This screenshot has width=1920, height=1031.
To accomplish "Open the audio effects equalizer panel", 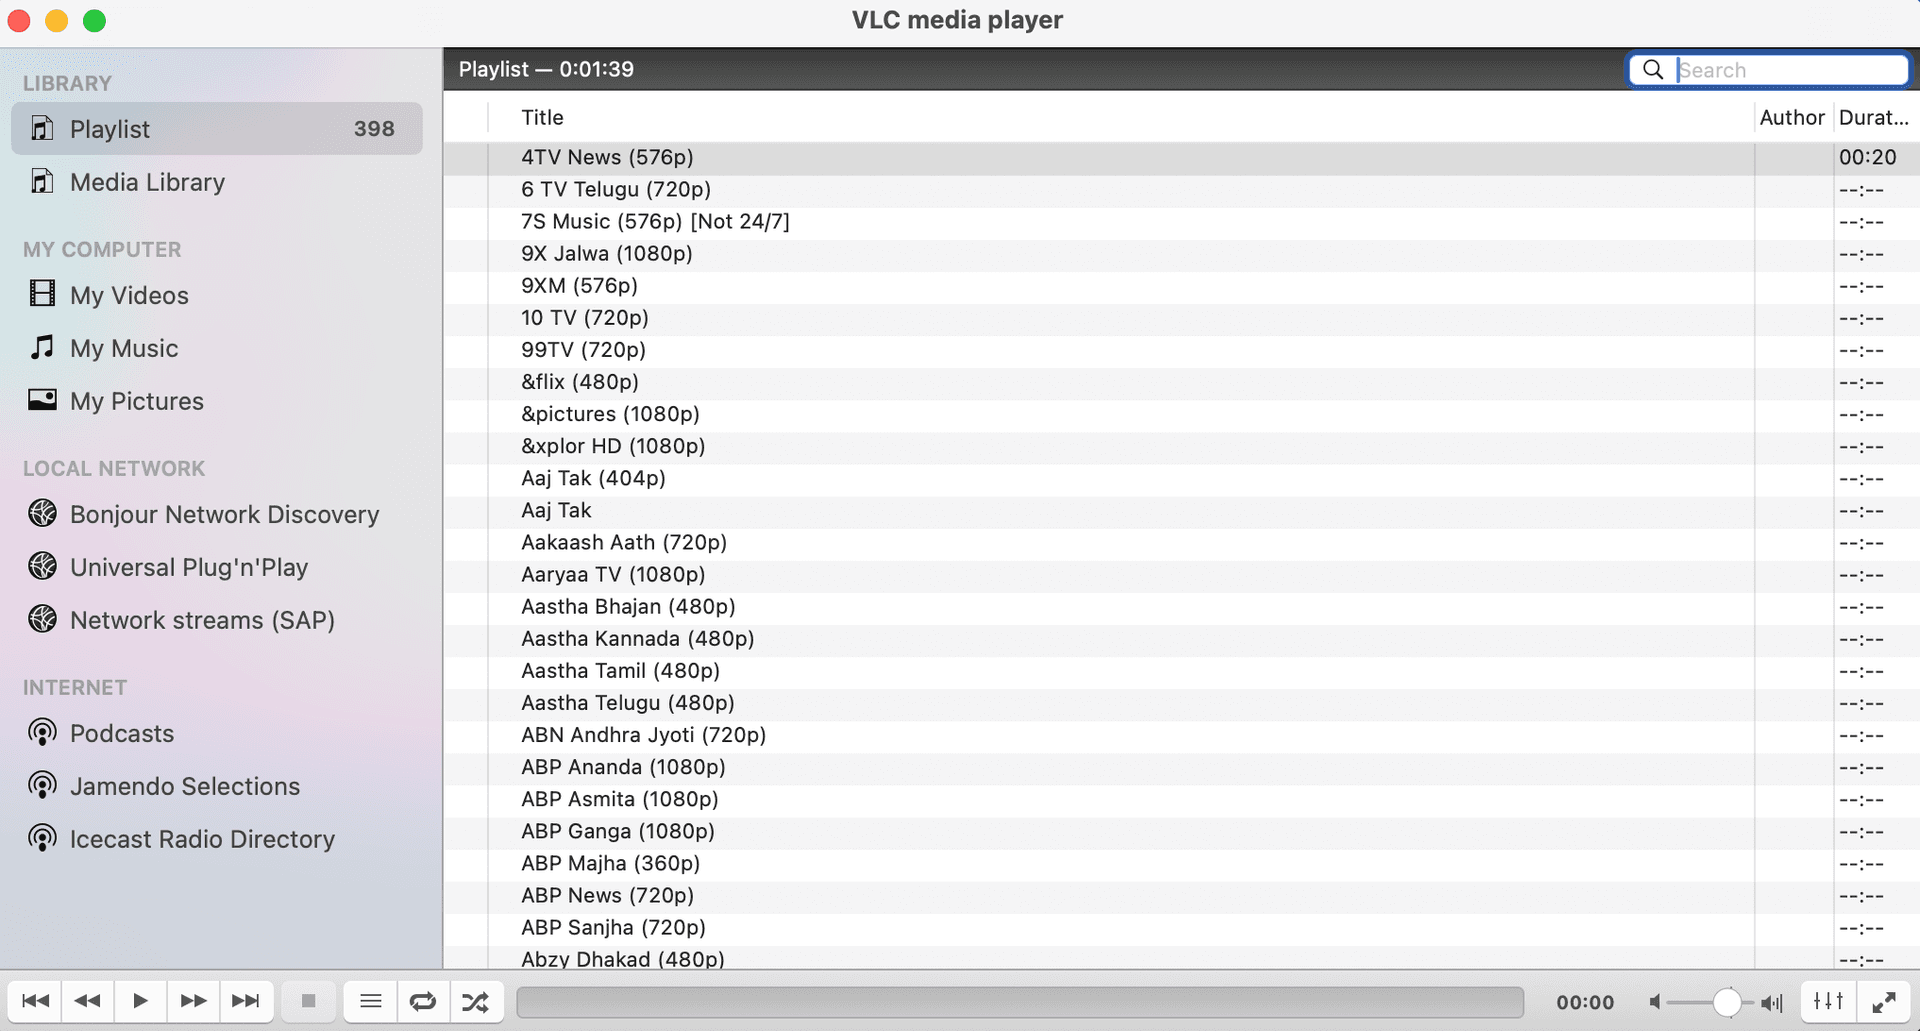I will click(1829, 1001).
